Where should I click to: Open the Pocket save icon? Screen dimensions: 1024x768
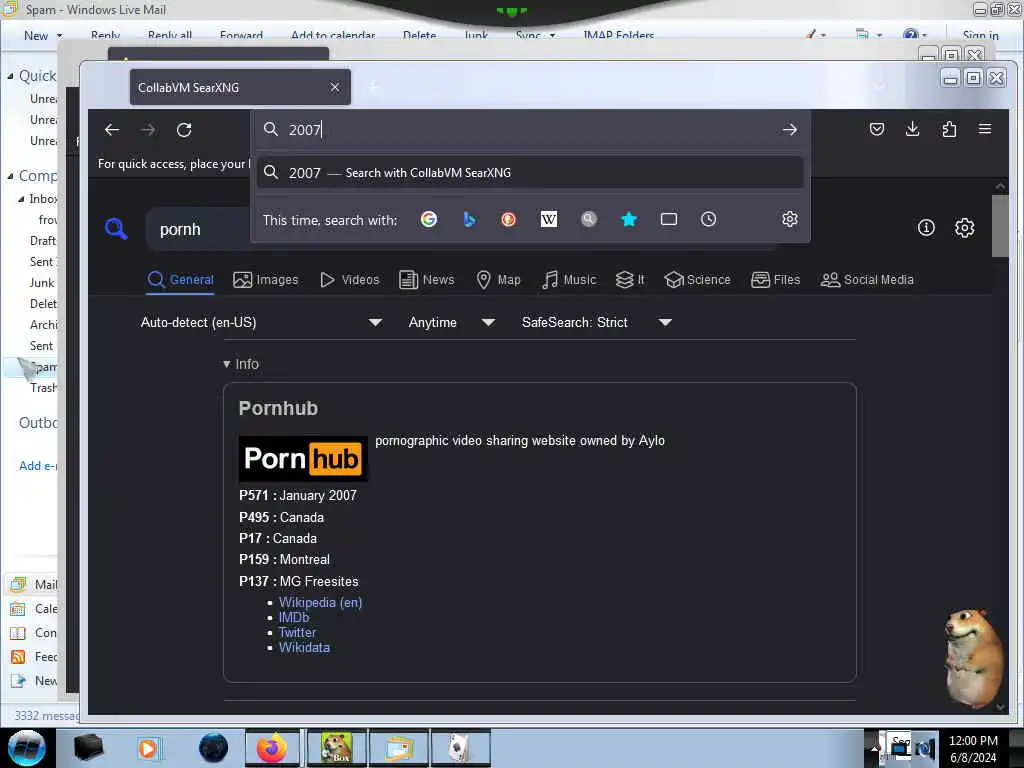876,129
